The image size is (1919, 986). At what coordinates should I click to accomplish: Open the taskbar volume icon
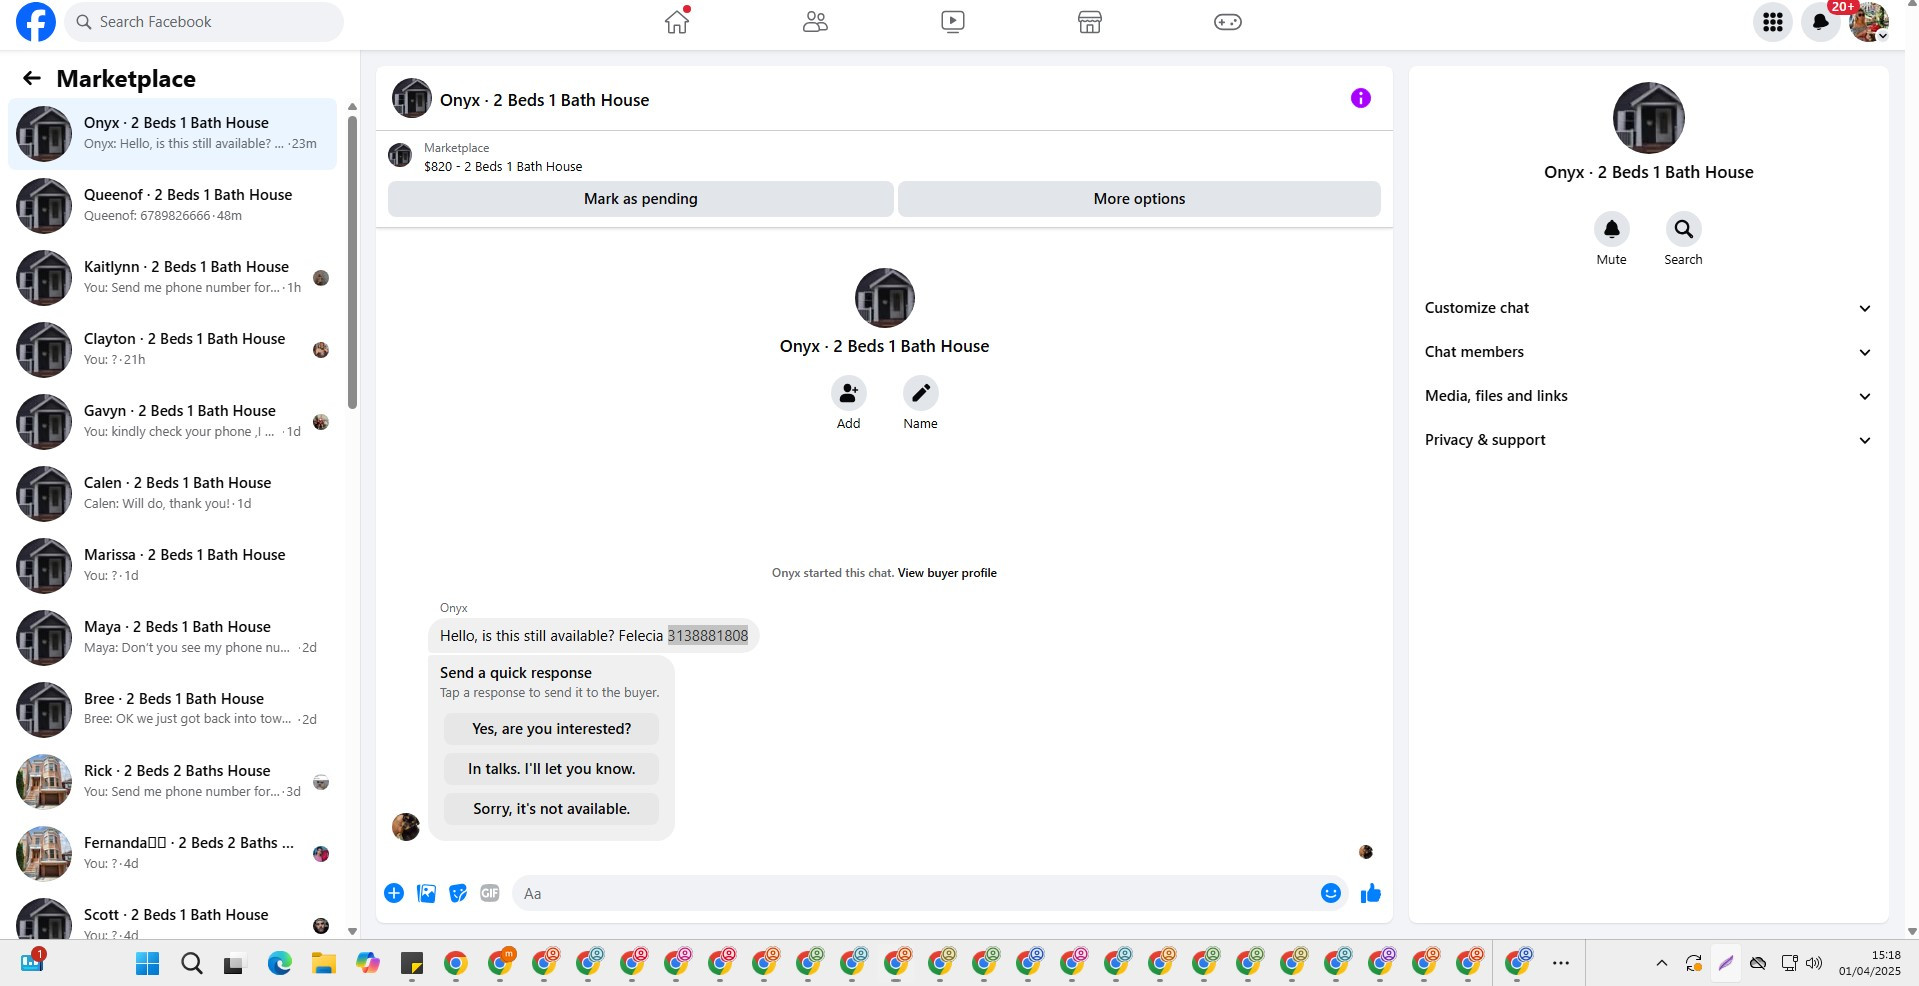point(1814,963)
